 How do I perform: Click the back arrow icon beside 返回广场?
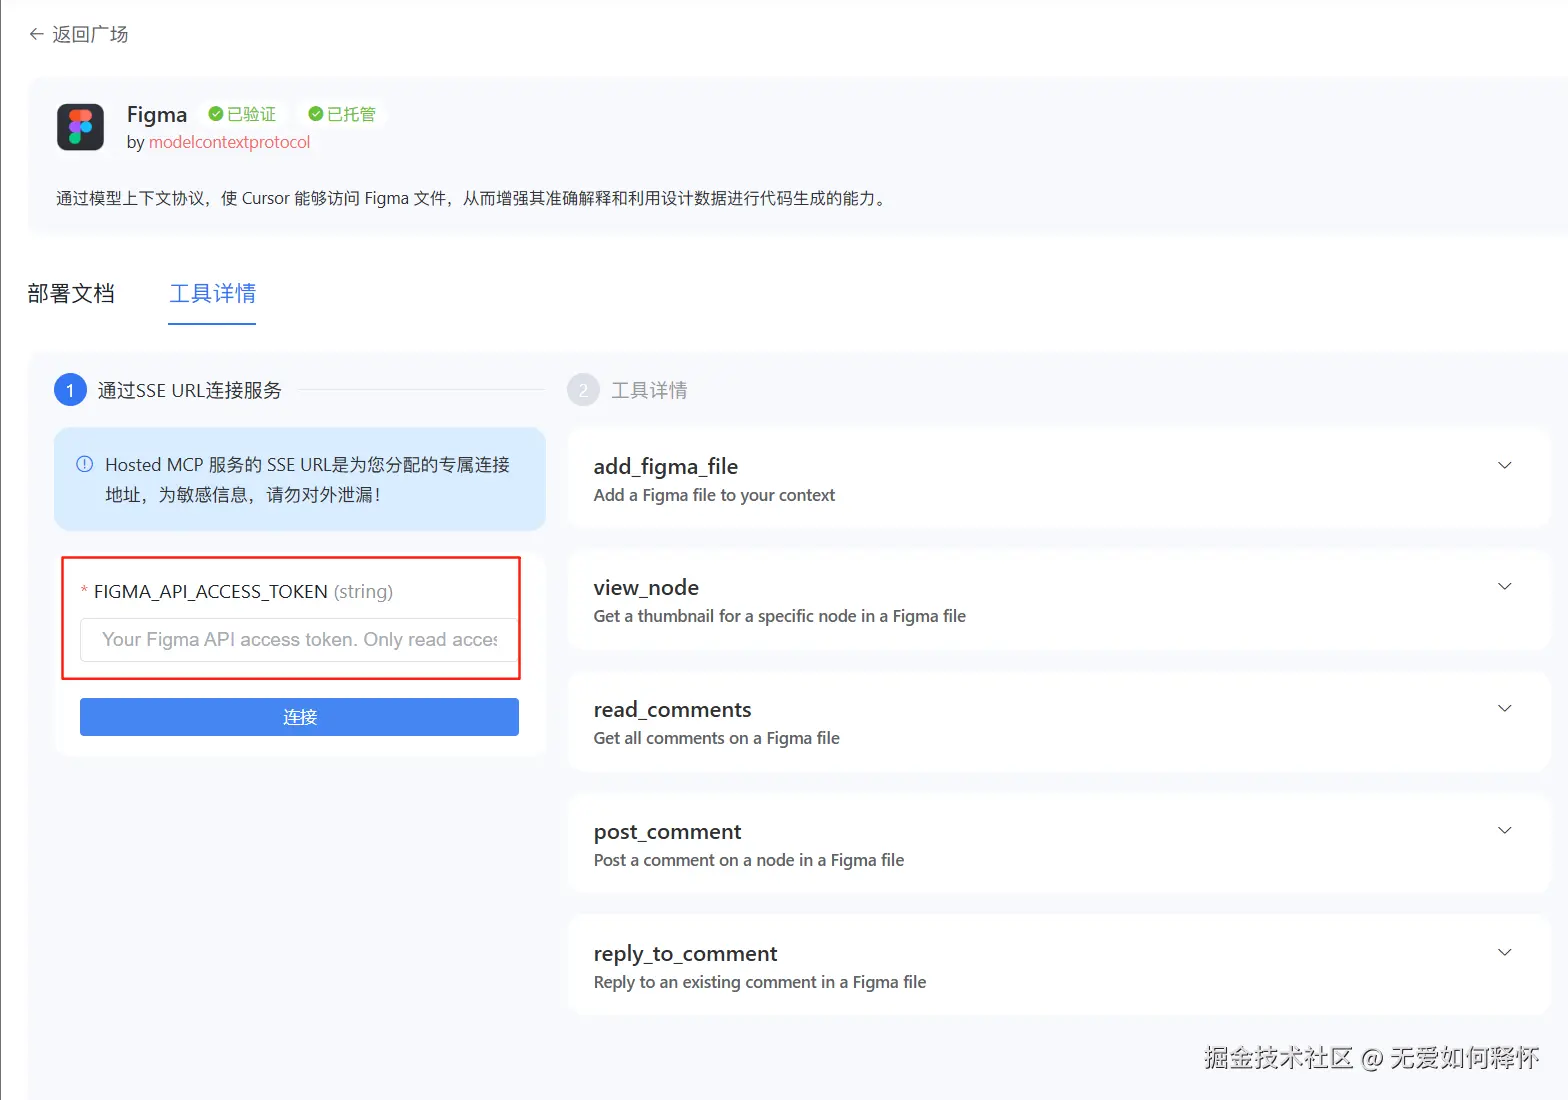click(x=36, y=34)
